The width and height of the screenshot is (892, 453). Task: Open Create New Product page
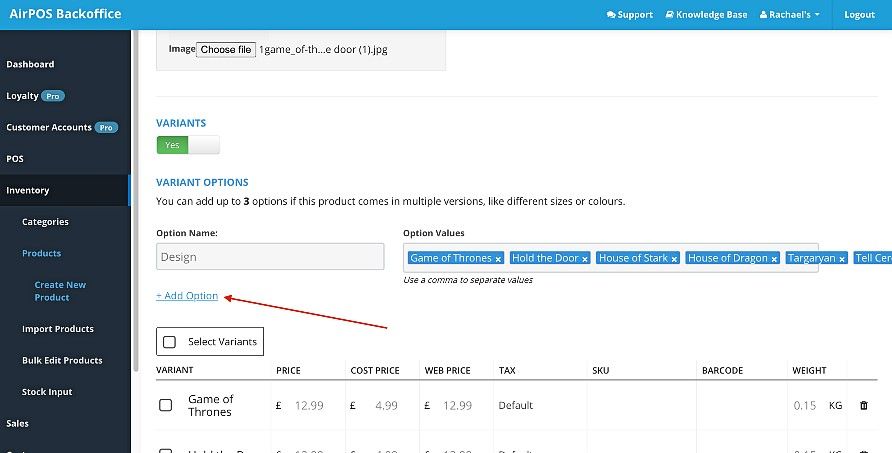[60, 291]
